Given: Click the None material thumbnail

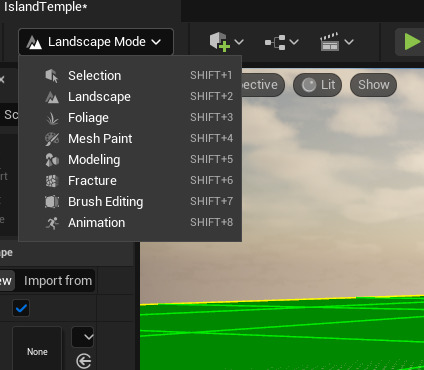Looking at the screenshot, I should click(37, 348).
